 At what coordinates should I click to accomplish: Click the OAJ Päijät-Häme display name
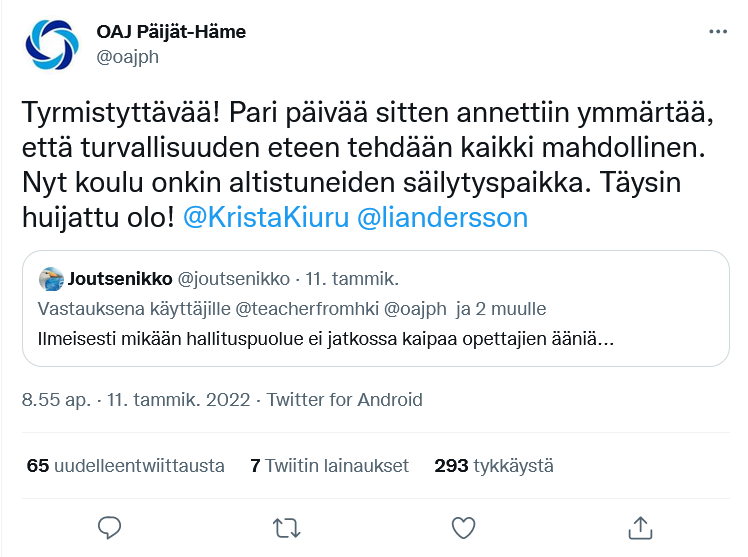(171, 32)
